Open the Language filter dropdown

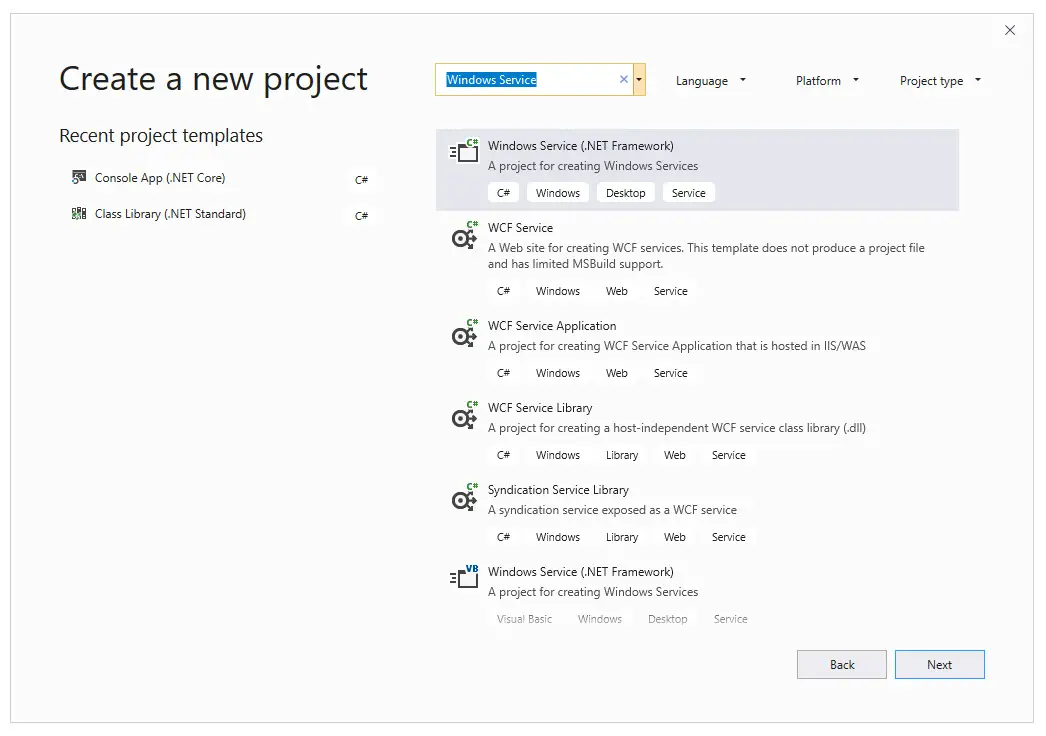click(x=710, y=81)
